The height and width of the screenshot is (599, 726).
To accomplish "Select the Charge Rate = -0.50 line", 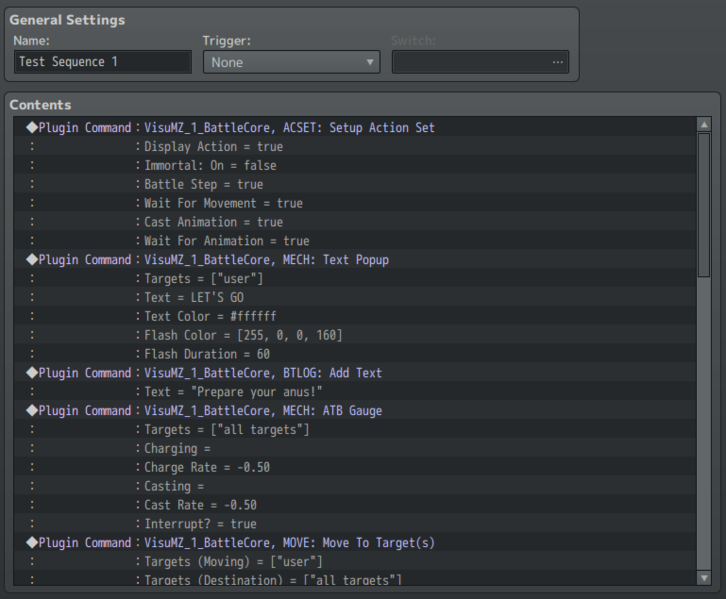I will pos(207,468).
